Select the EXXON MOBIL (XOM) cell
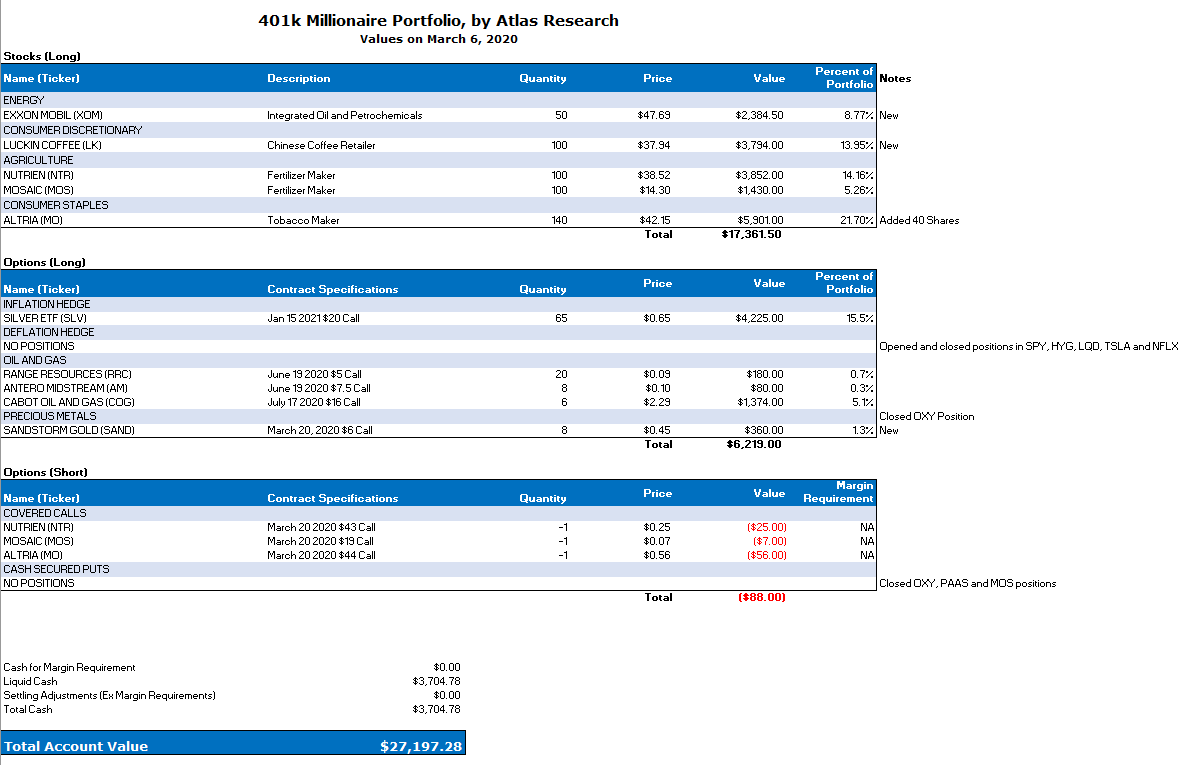Image resolution: width=1195 pixels, height=765 pixels. pyautogui.click(x=53, y=115)
